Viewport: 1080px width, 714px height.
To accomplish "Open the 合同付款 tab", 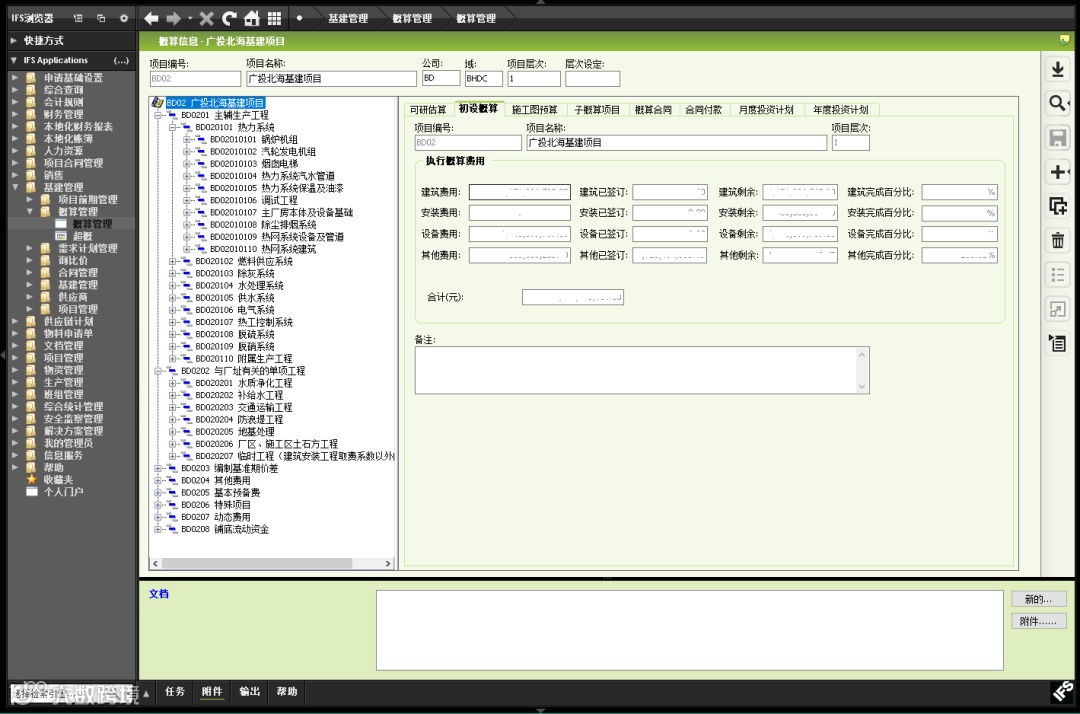I will click(703, 109).
